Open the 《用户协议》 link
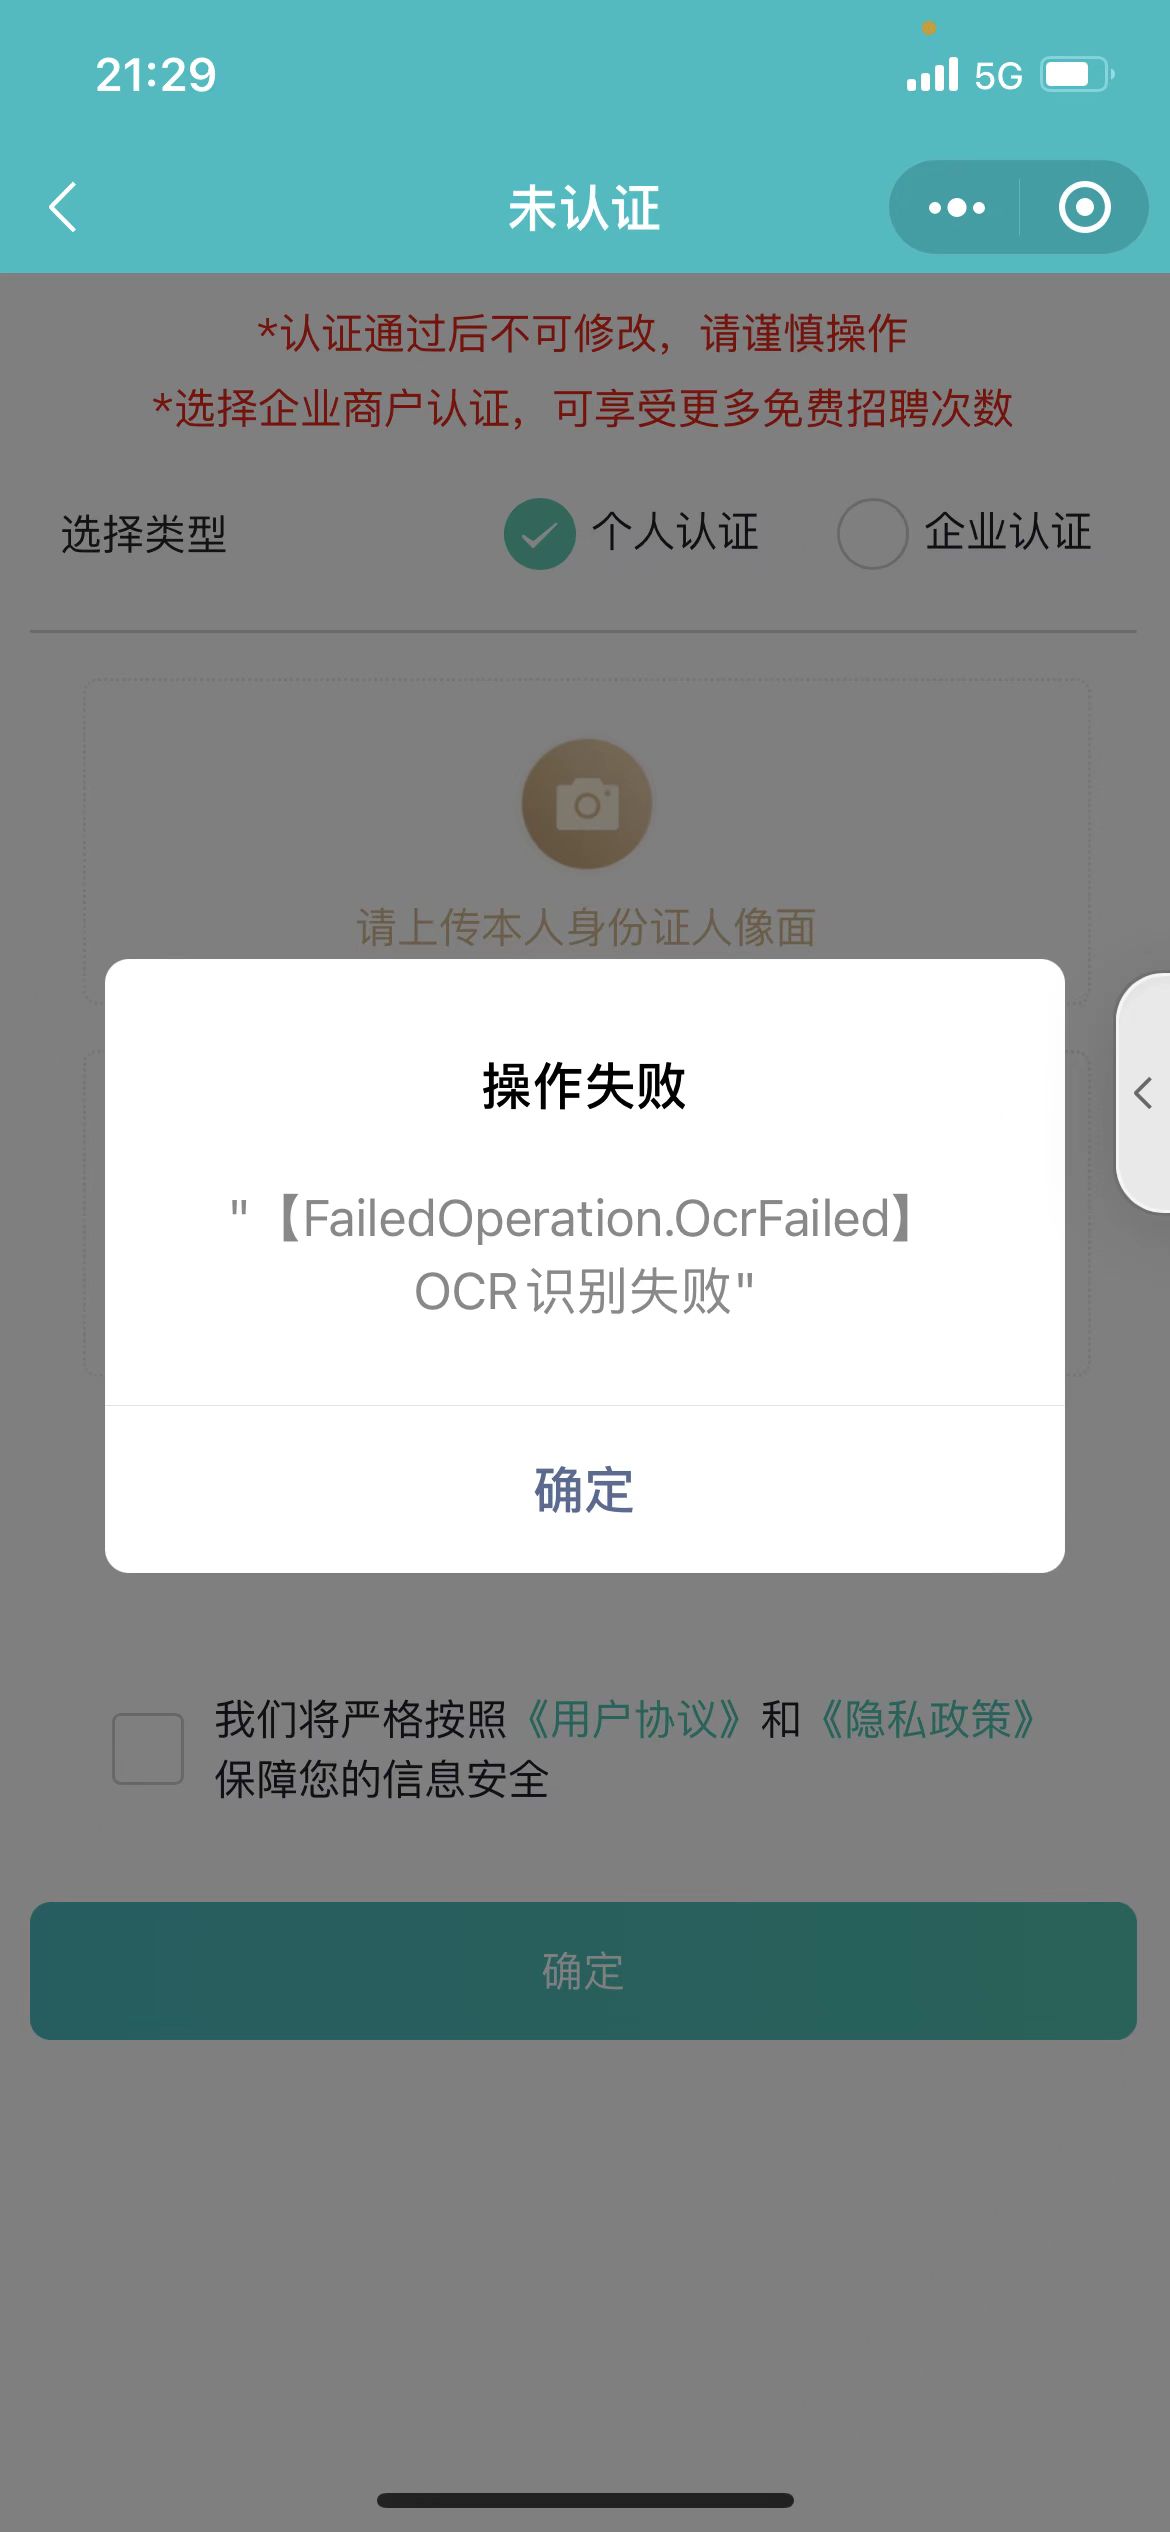1170x2532 pixels. [x=634, y=1720]
